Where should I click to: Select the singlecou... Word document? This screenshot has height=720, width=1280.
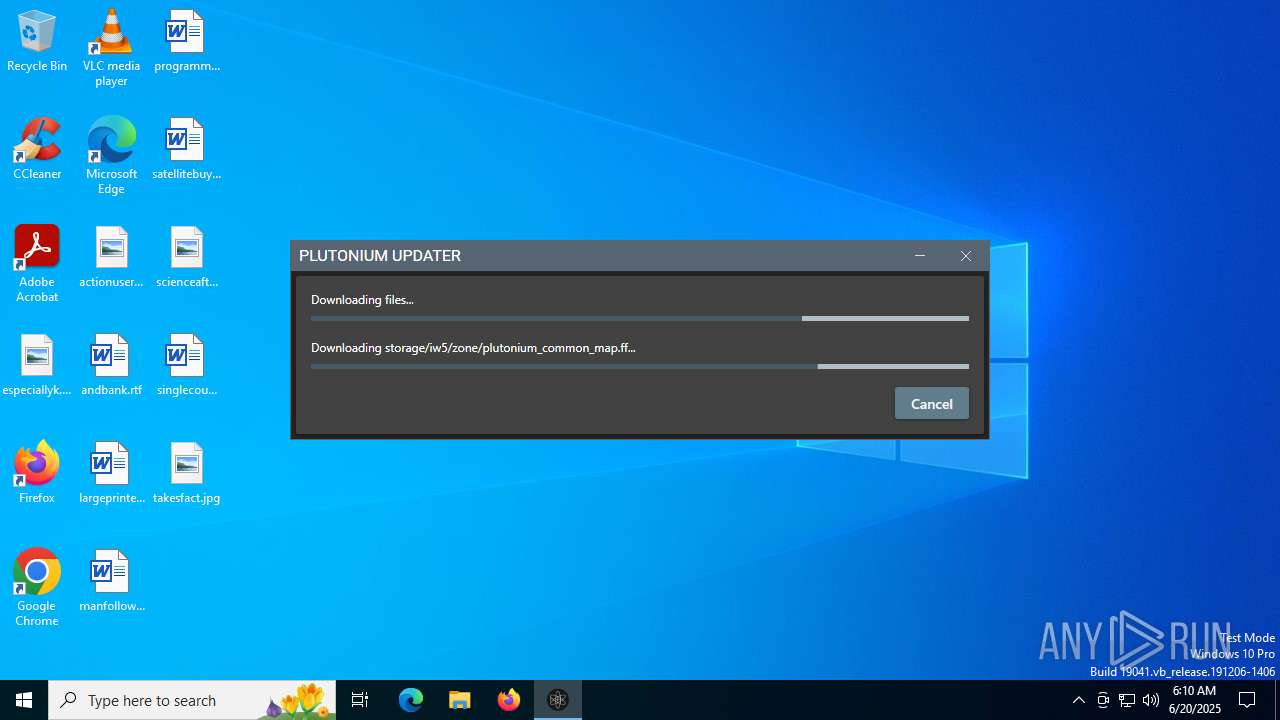tap(187, 365)
